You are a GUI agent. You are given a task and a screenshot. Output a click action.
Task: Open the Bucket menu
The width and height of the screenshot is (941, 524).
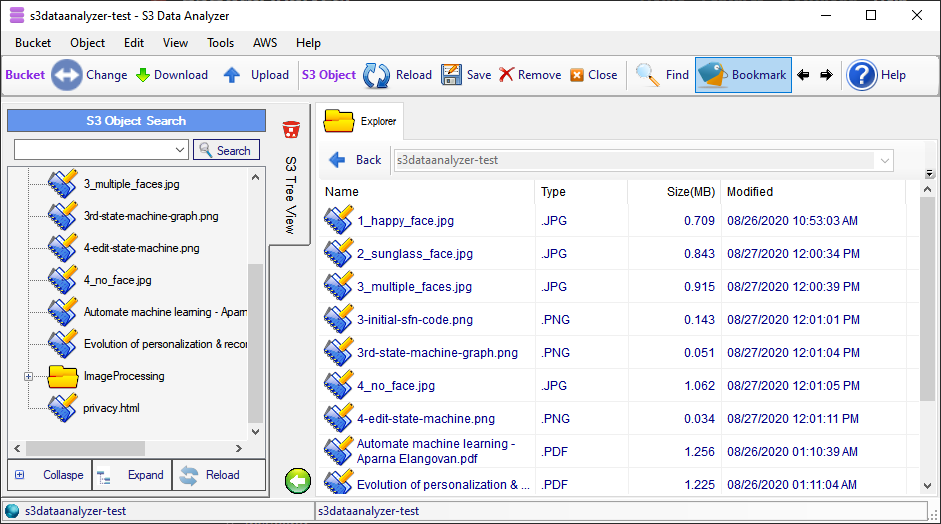33,43
